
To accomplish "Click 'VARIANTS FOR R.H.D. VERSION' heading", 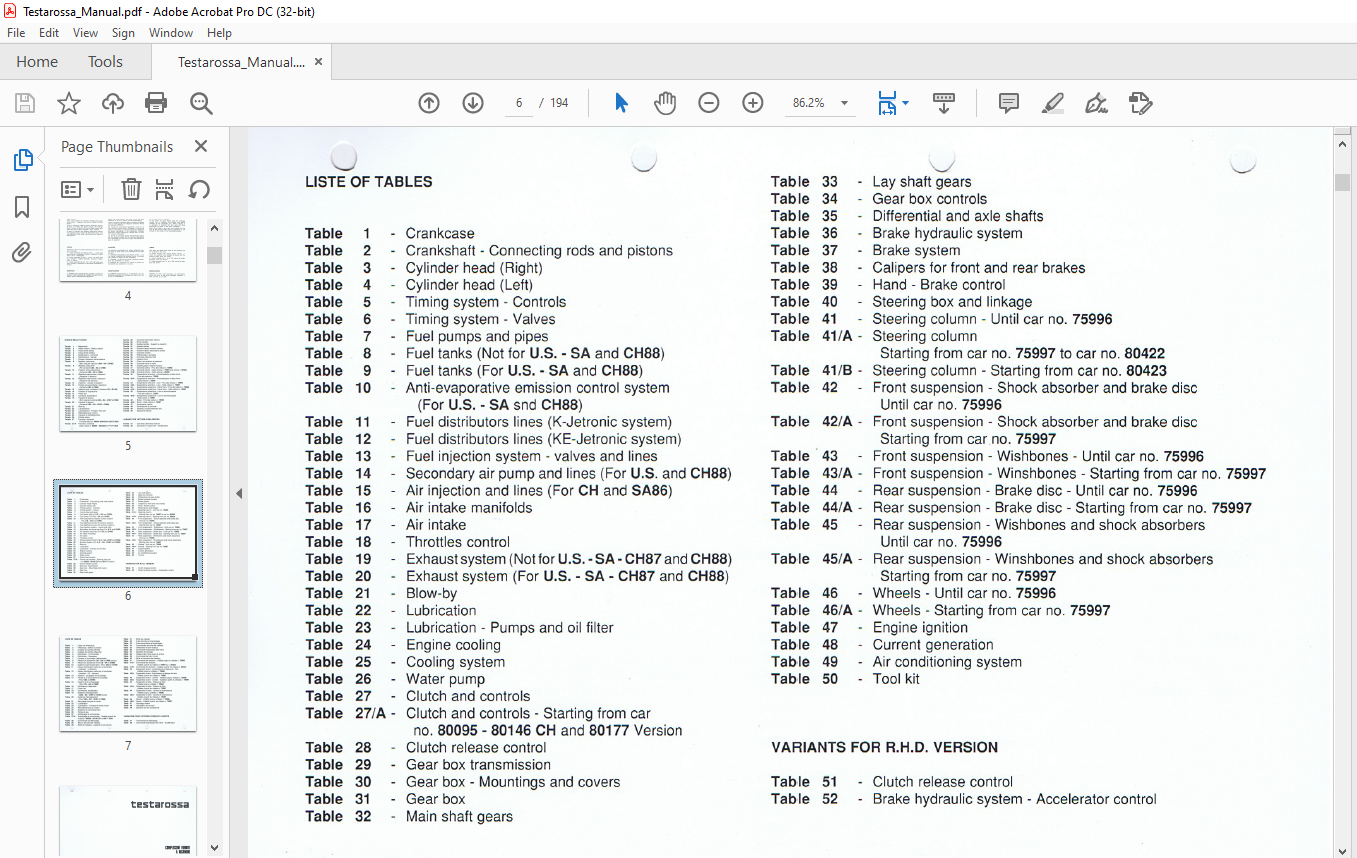I will (x=885, y=747).
